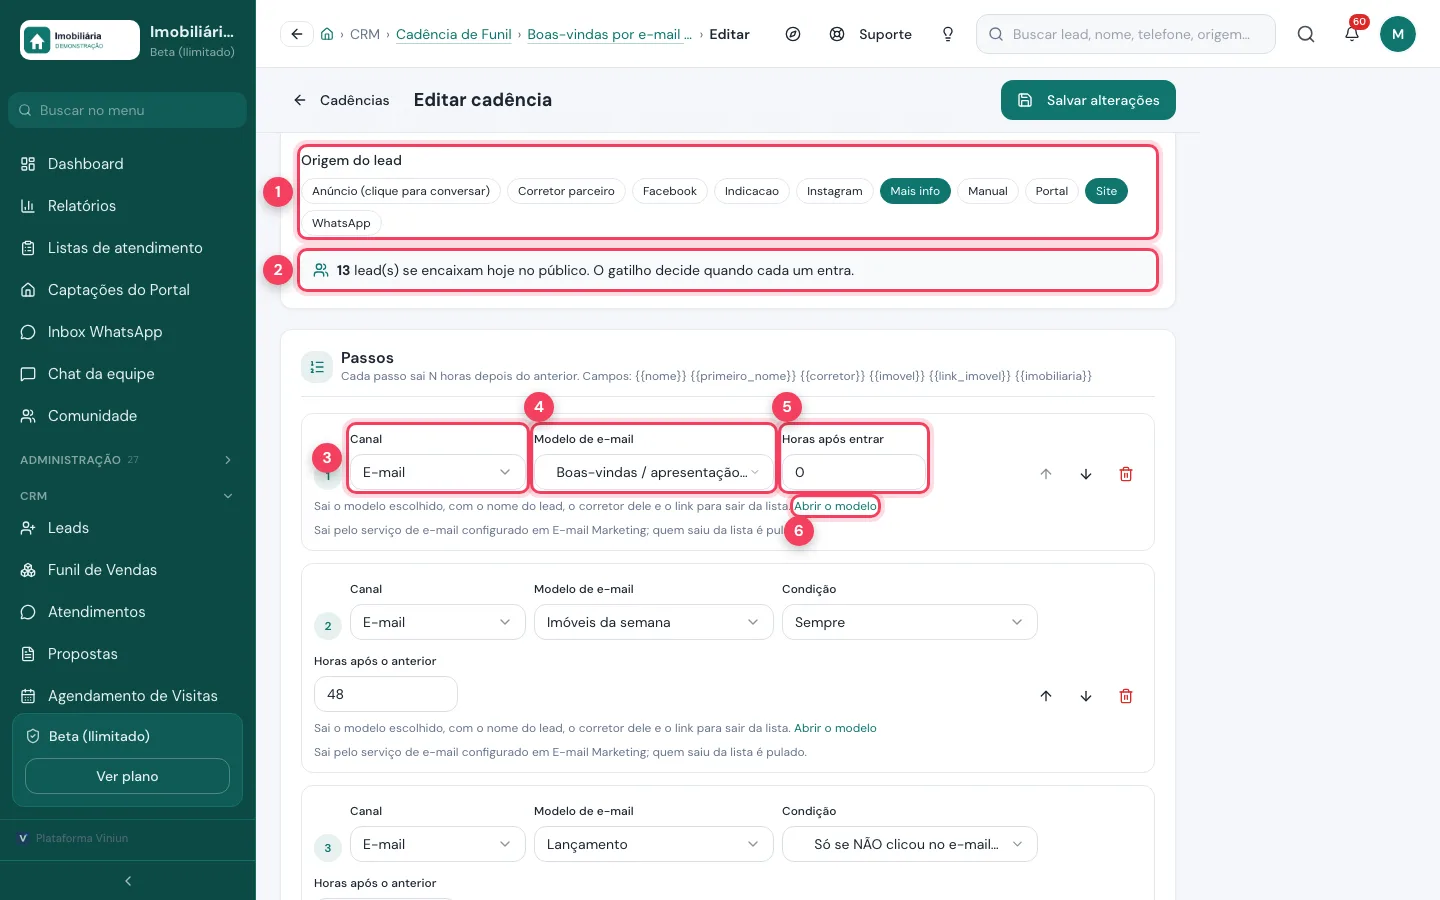The image size is (1440, 900).
Task: Open step 2 Condição Sempre dropdown
Action: 910,622
